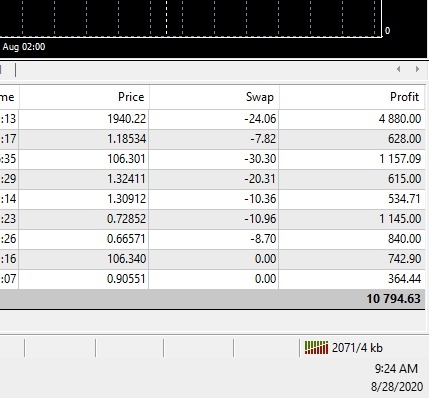Select the trade row with price 1940.22
The height and width of the screenshot is (398, 429).
[213, 119]
